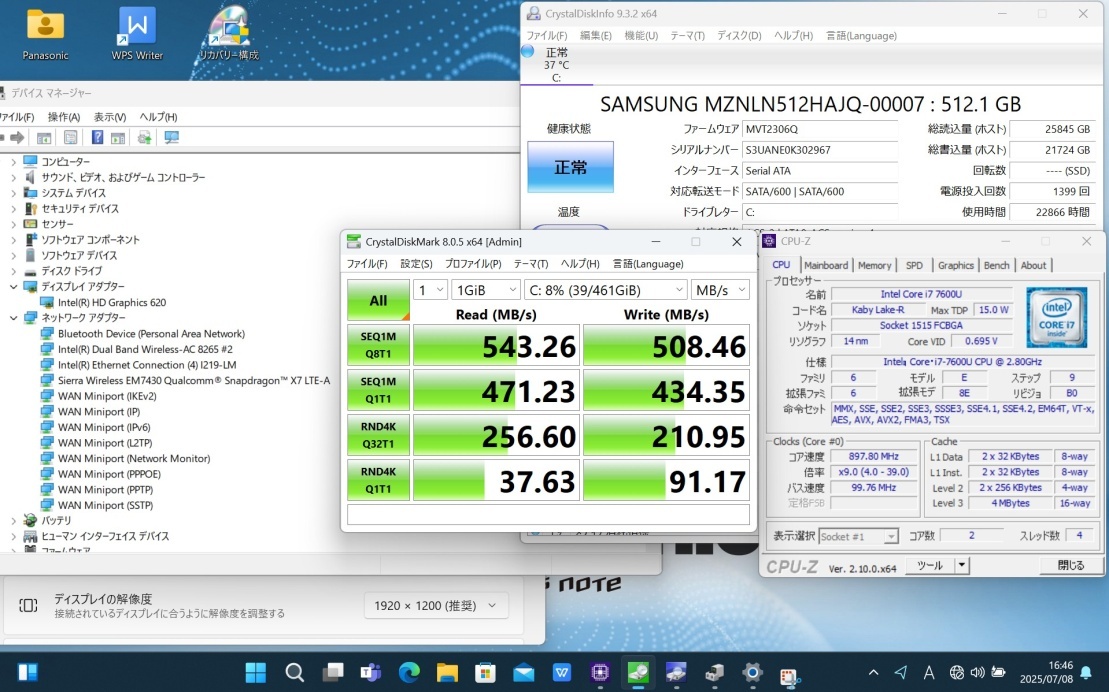Open Microsoft Edge from taskbar
Viewport: 1109px width, 692px height.
point(409,671)
